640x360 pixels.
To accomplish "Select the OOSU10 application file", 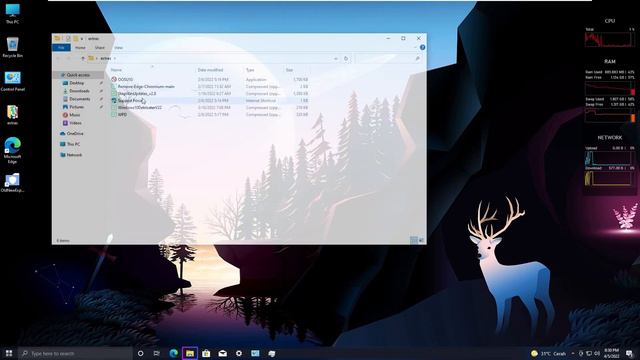I will [125, 80].
